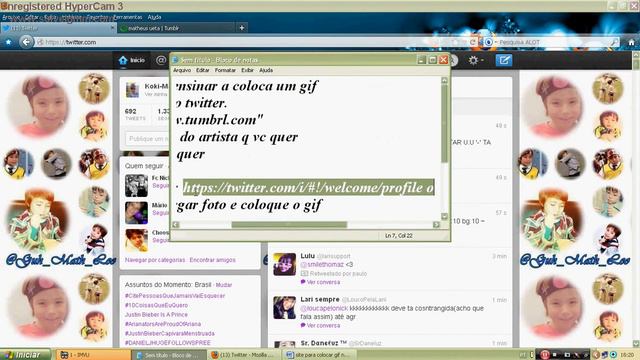Viewport: 640px width, 360px height.
Task: Close the Bloco de notas window
Action: coord(444,60)
